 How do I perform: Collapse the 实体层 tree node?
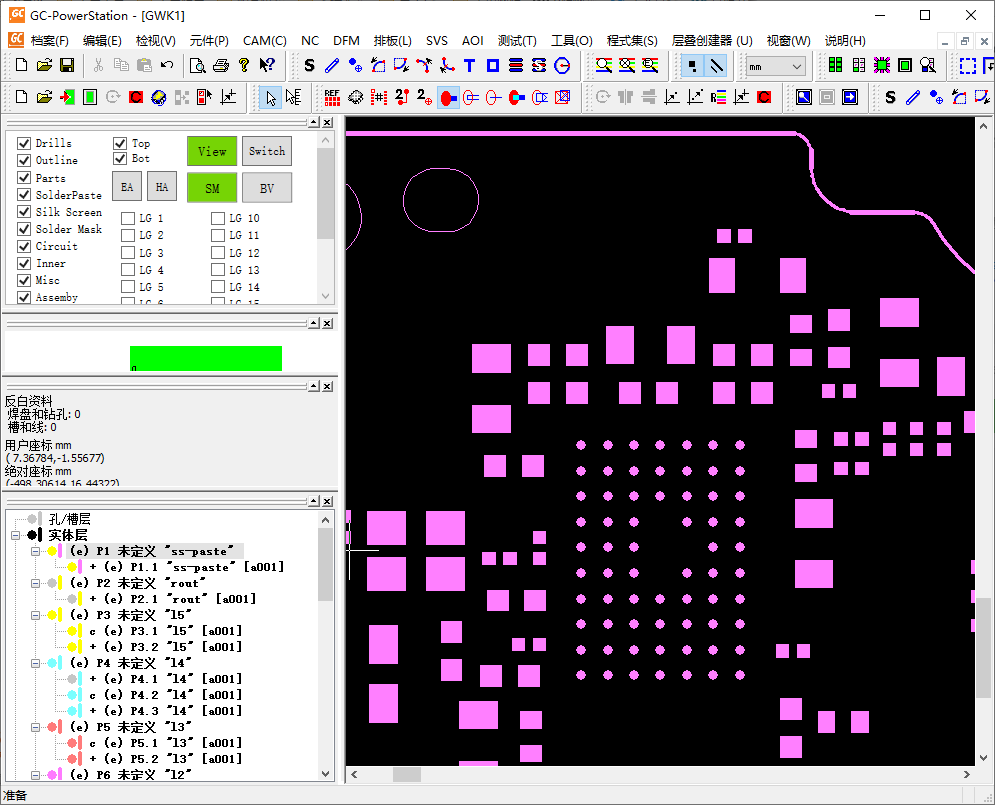point(16,535)
